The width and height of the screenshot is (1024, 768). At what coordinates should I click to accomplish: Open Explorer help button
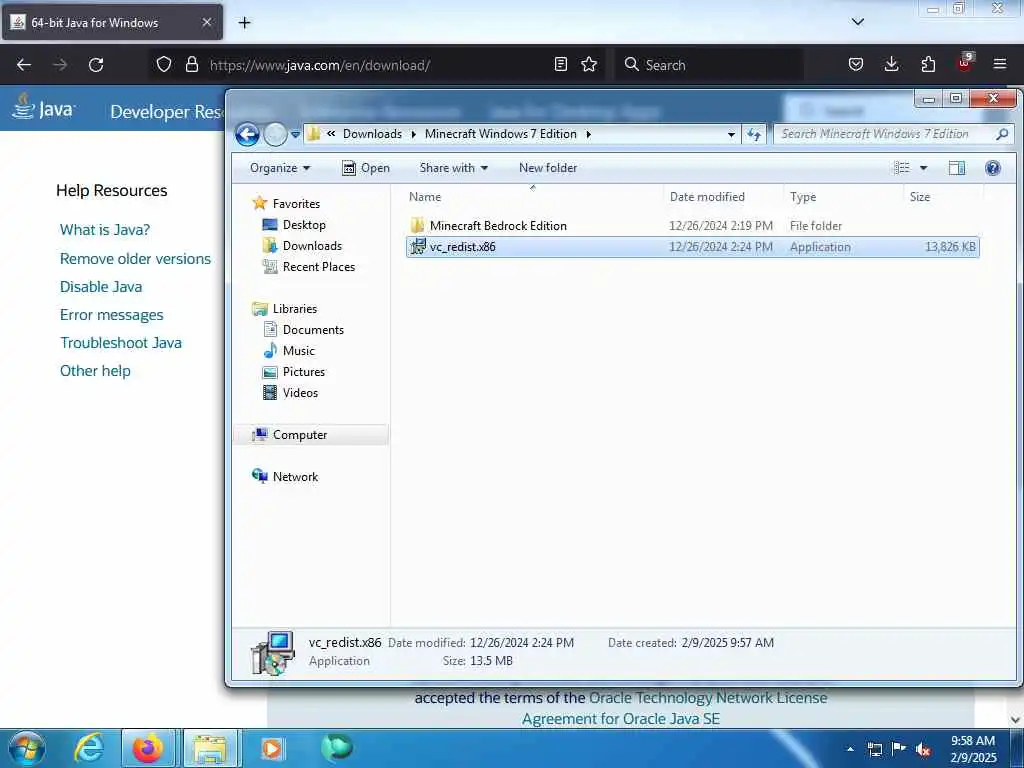click(x=993, y=168)
